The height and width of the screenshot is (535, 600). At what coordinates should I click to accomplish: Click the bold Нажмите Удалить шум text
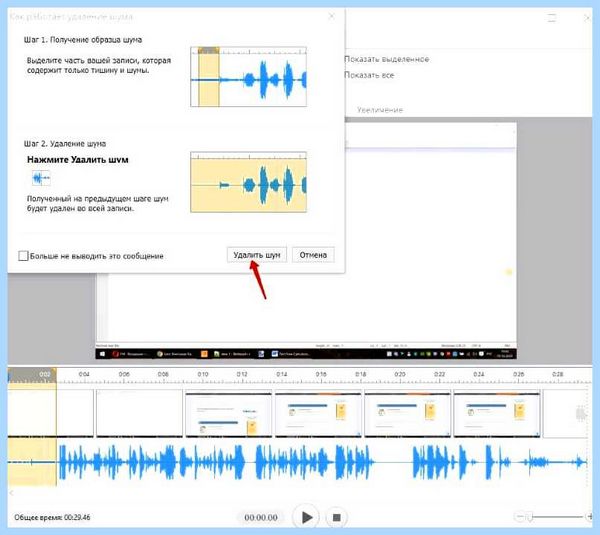tap(78, 160)
